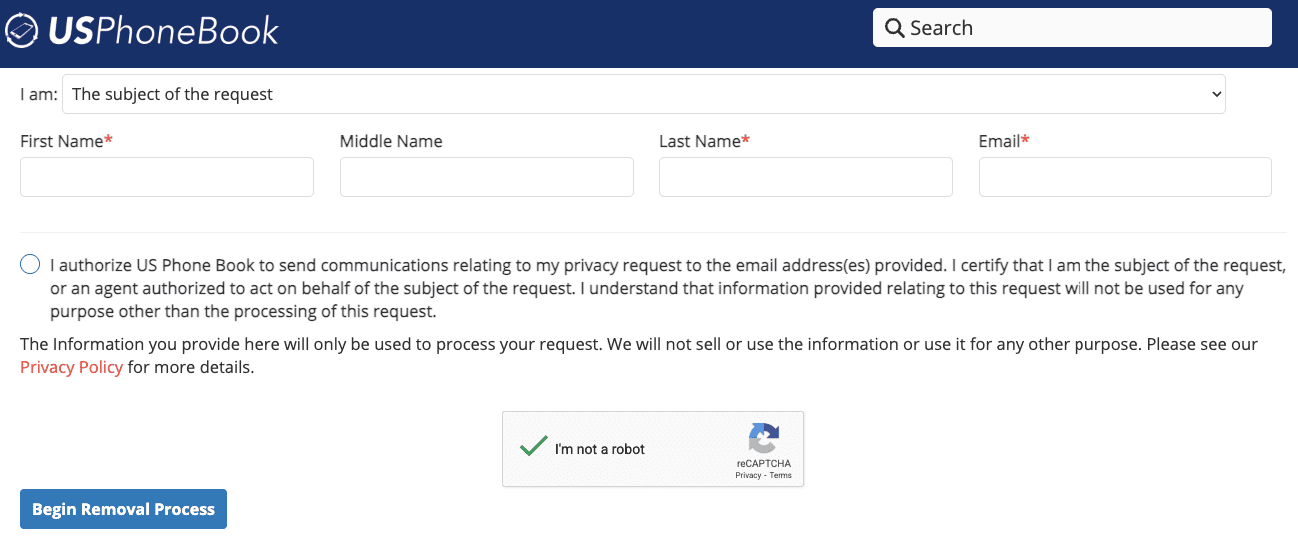Click the reCAPTCHA logo icon
1298x555 pixels.
pos(763,438)
